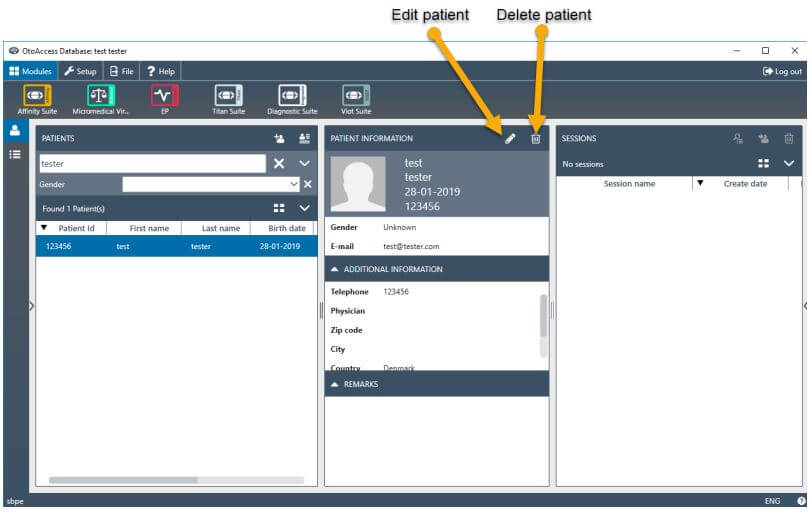Click the help icon in status bar

coord(802,501)
